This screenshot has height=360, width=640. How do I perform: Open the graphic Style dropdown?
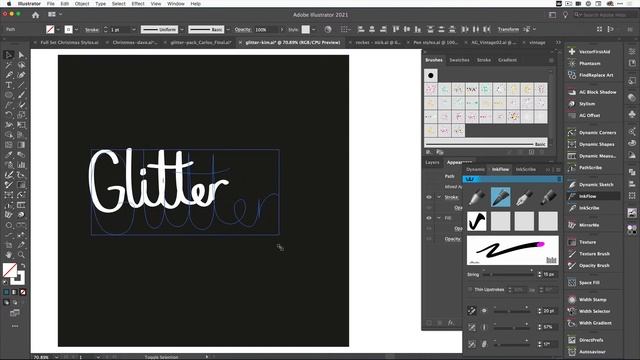pos(313,29)
